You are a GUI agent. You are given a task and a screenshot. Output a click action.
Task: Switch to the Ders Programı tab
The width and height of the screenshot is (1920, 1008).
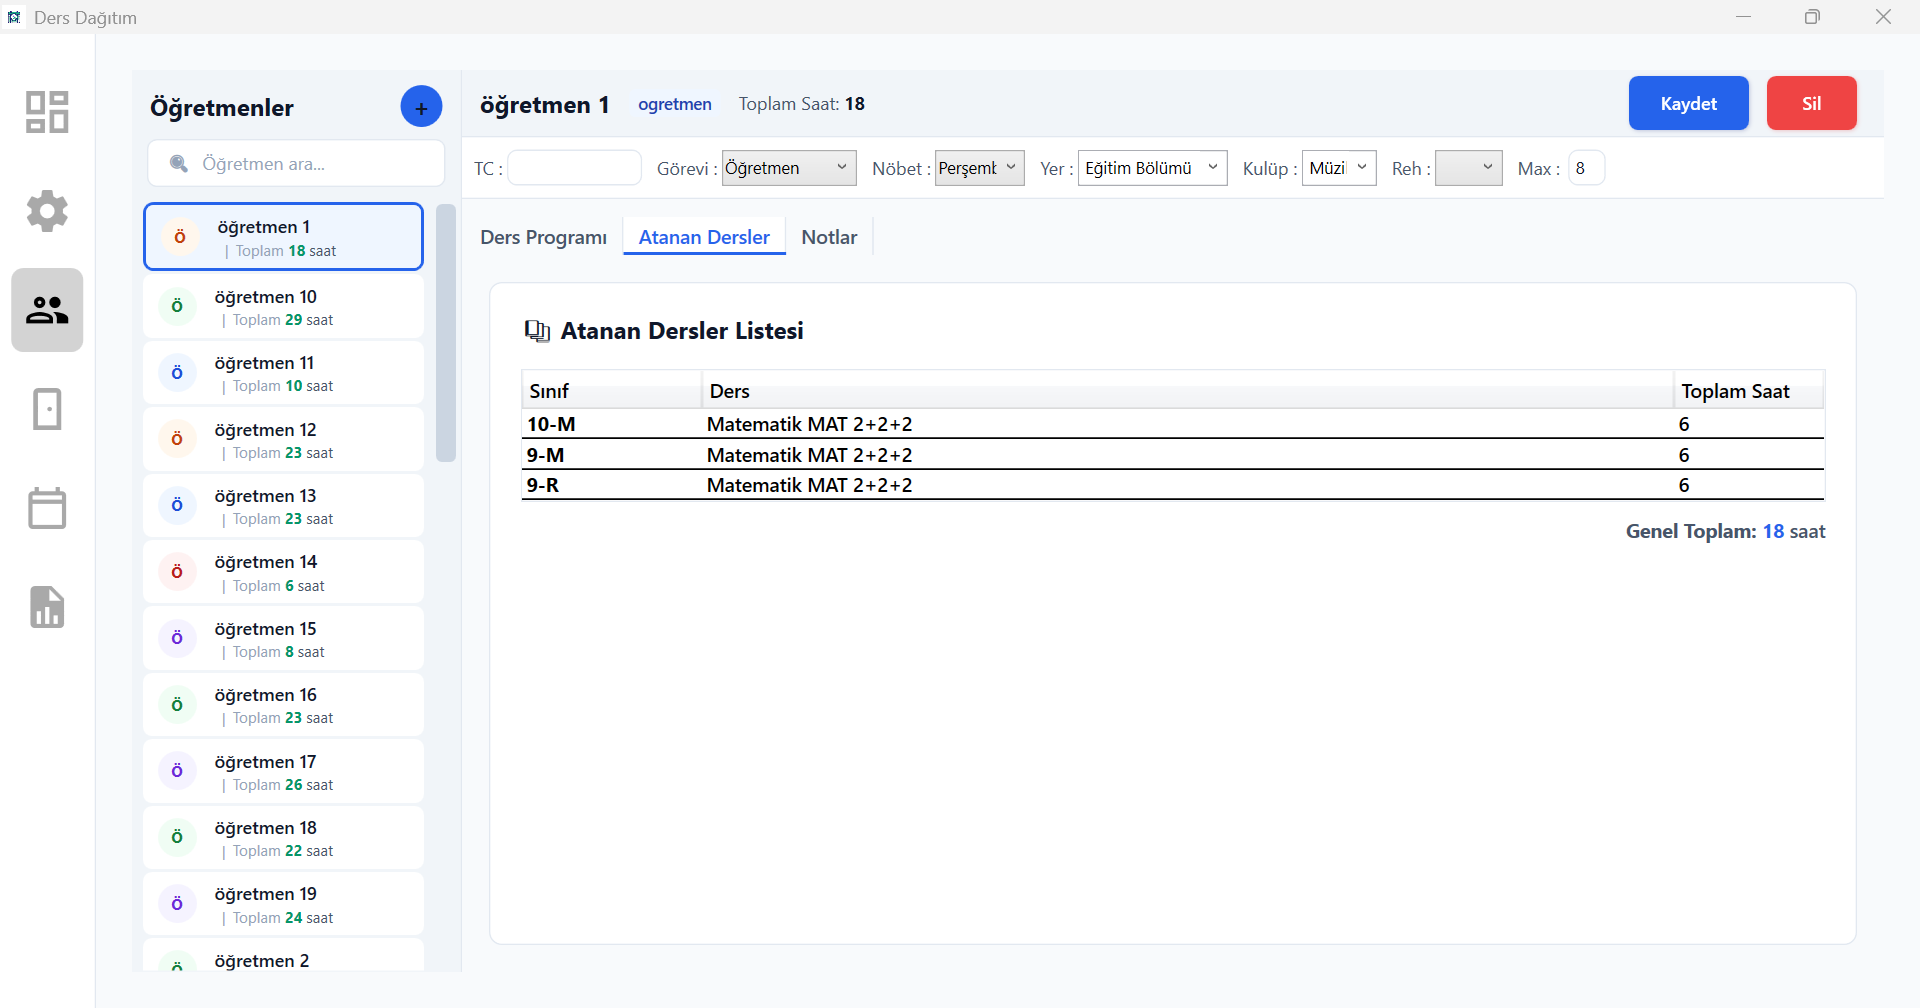pos(543,237)
